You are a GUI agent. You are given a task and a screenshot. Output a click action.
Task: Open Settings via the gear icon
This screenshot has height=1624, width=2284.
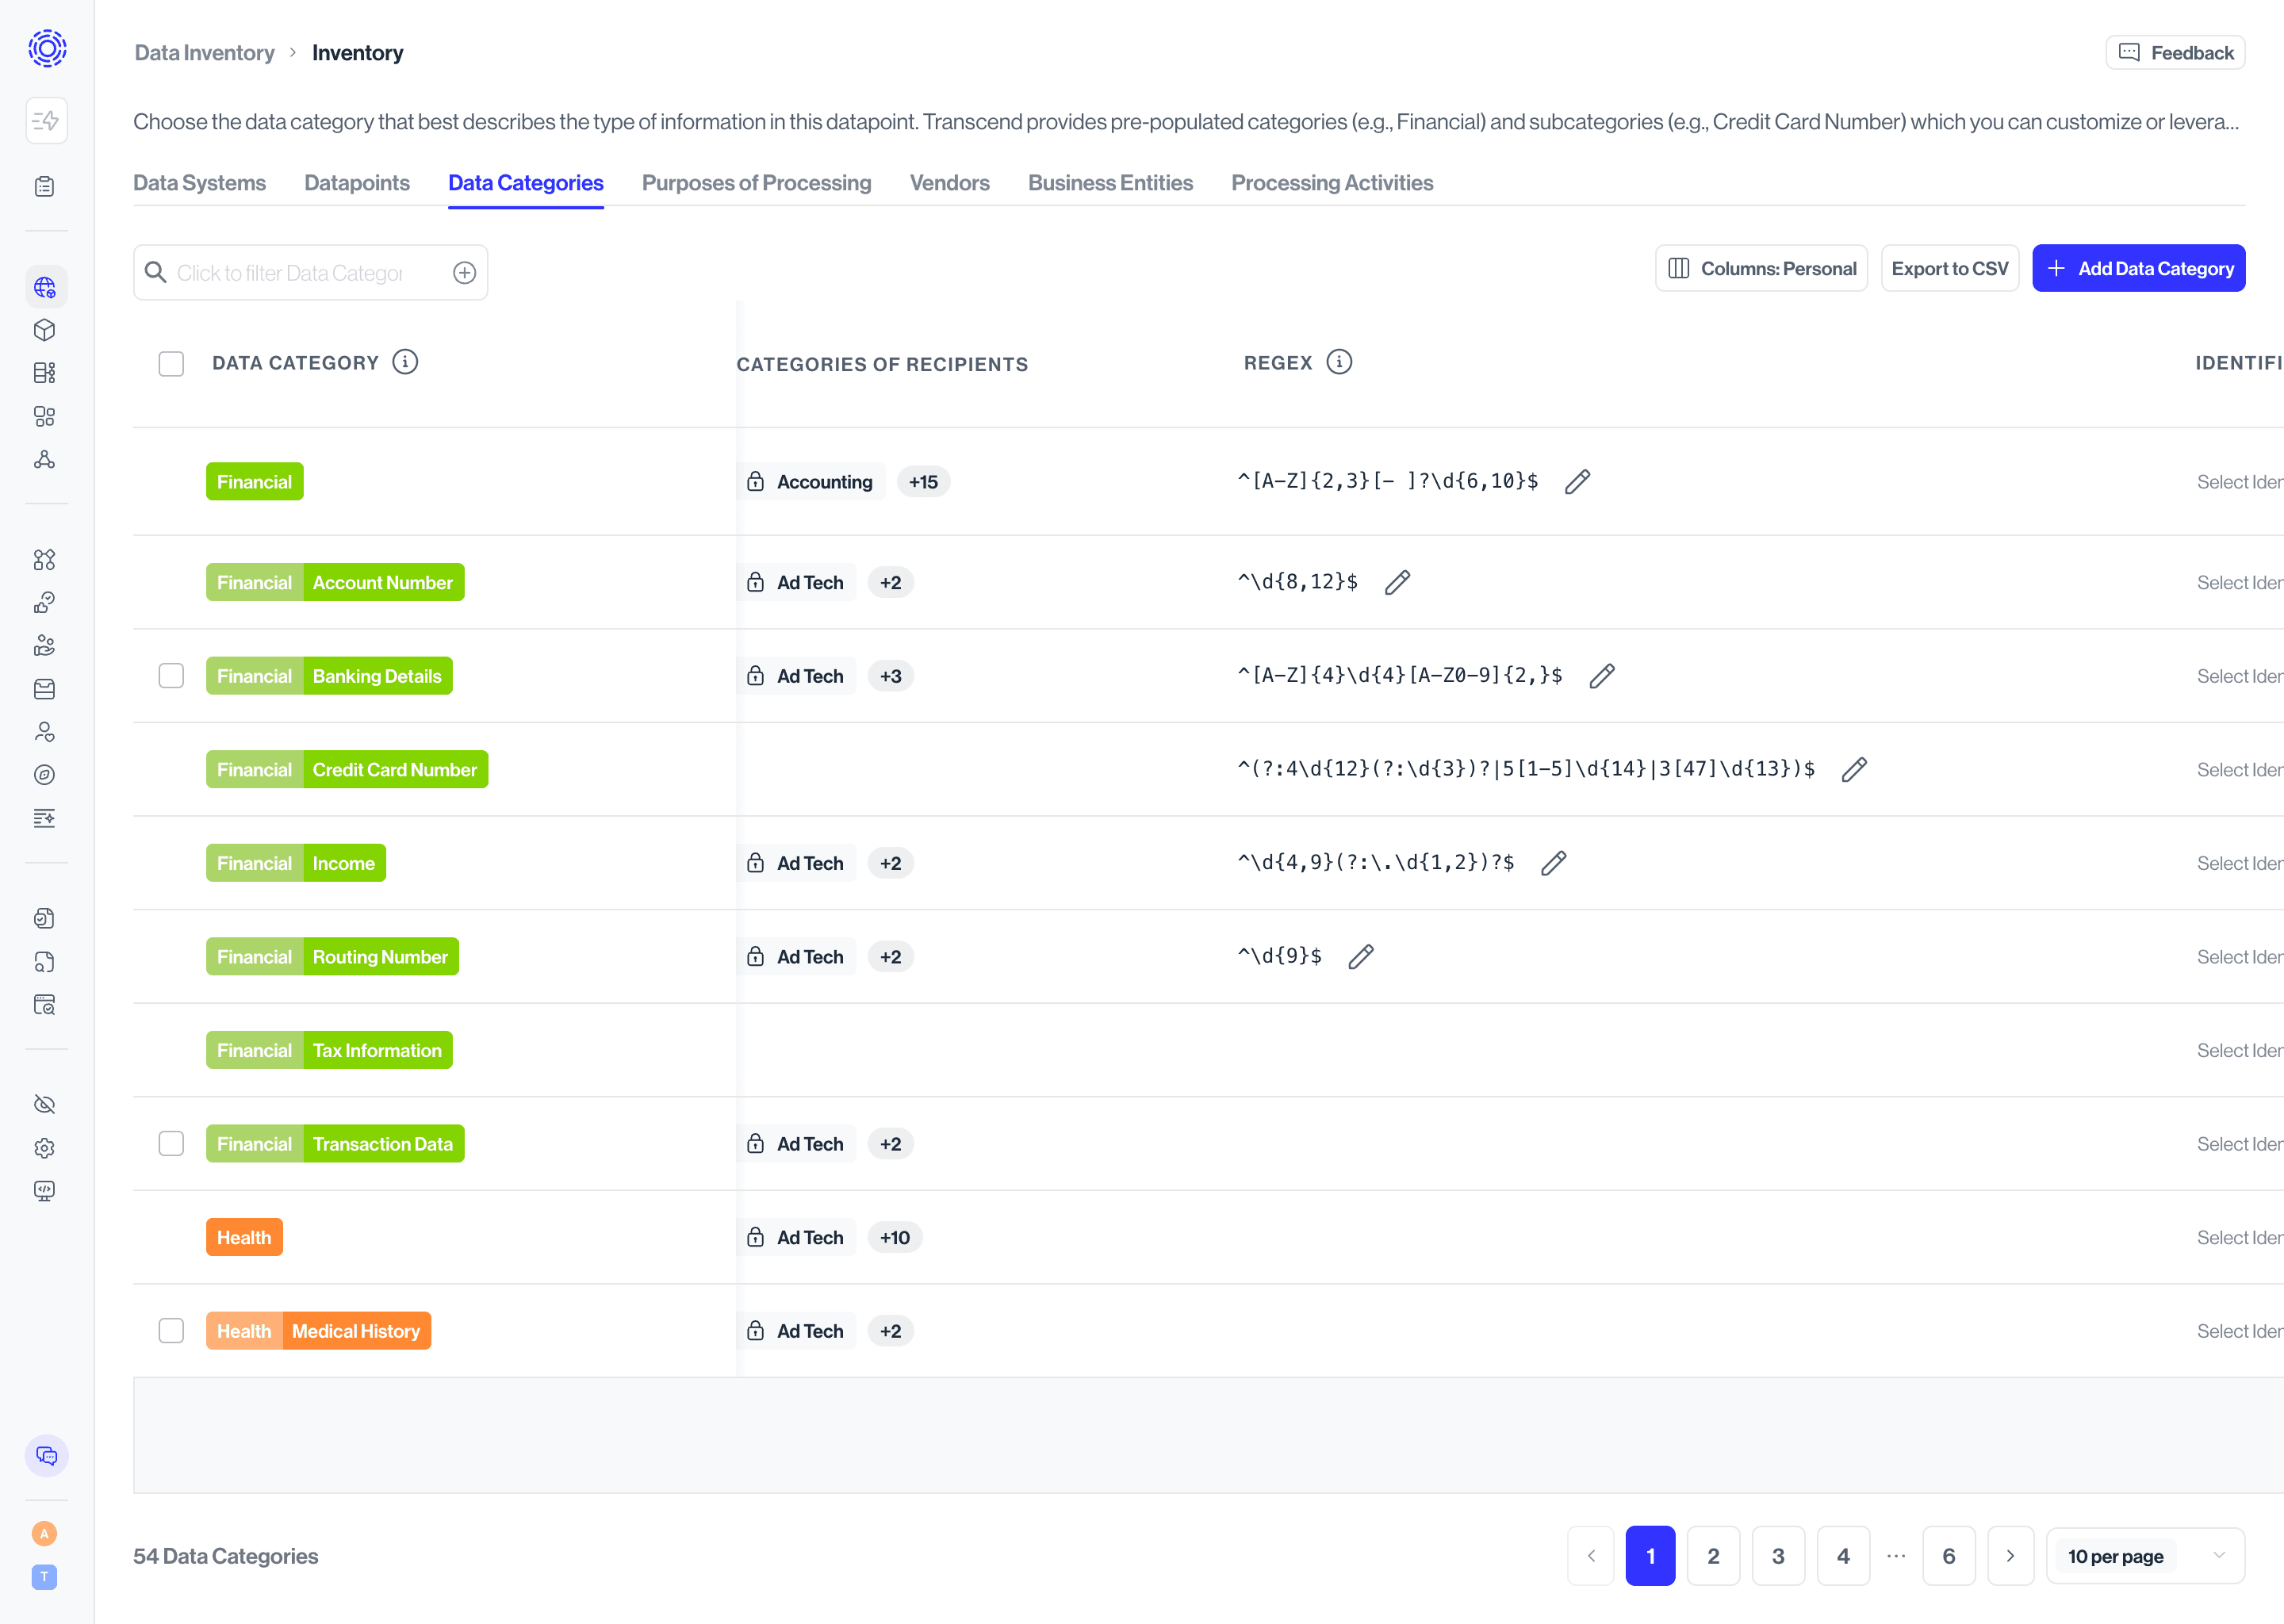[46, 1147]
